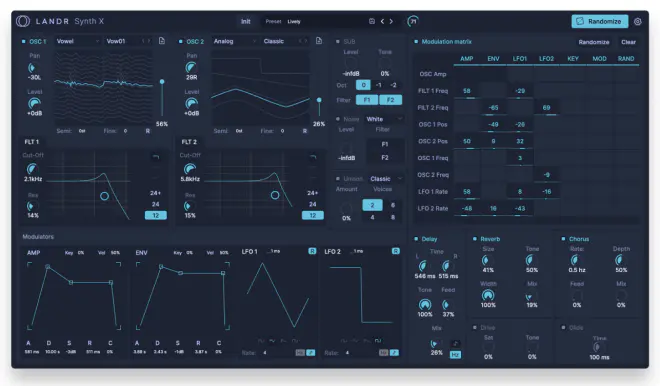The width and height of the screenshot is (660, 386).
Task: Click Randomize in the Modulation matrix
Action: point(593,42)
